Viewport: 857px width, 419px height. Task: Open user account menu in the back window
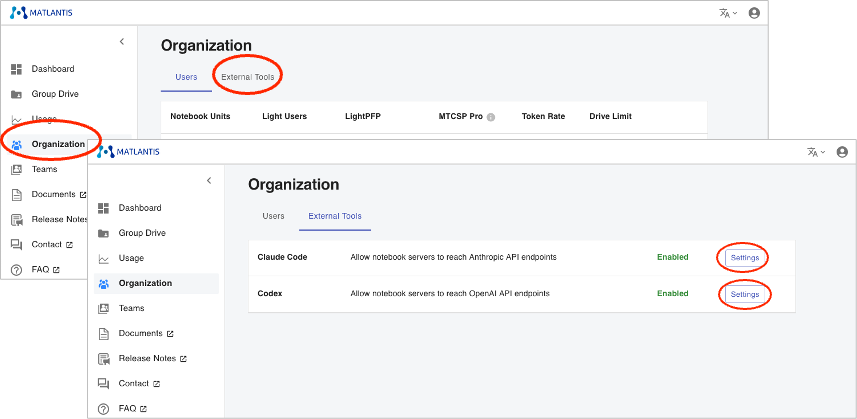(x=754, y=13)
